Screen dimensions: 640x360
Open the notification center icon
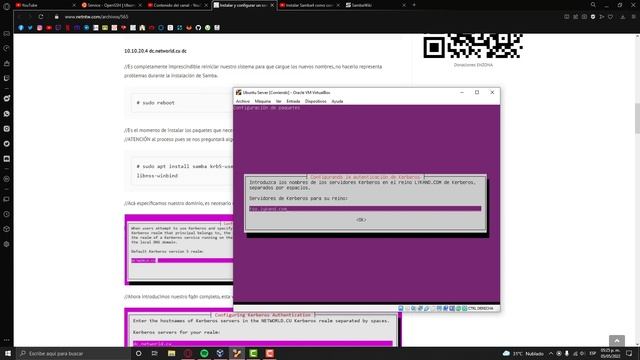629,353
